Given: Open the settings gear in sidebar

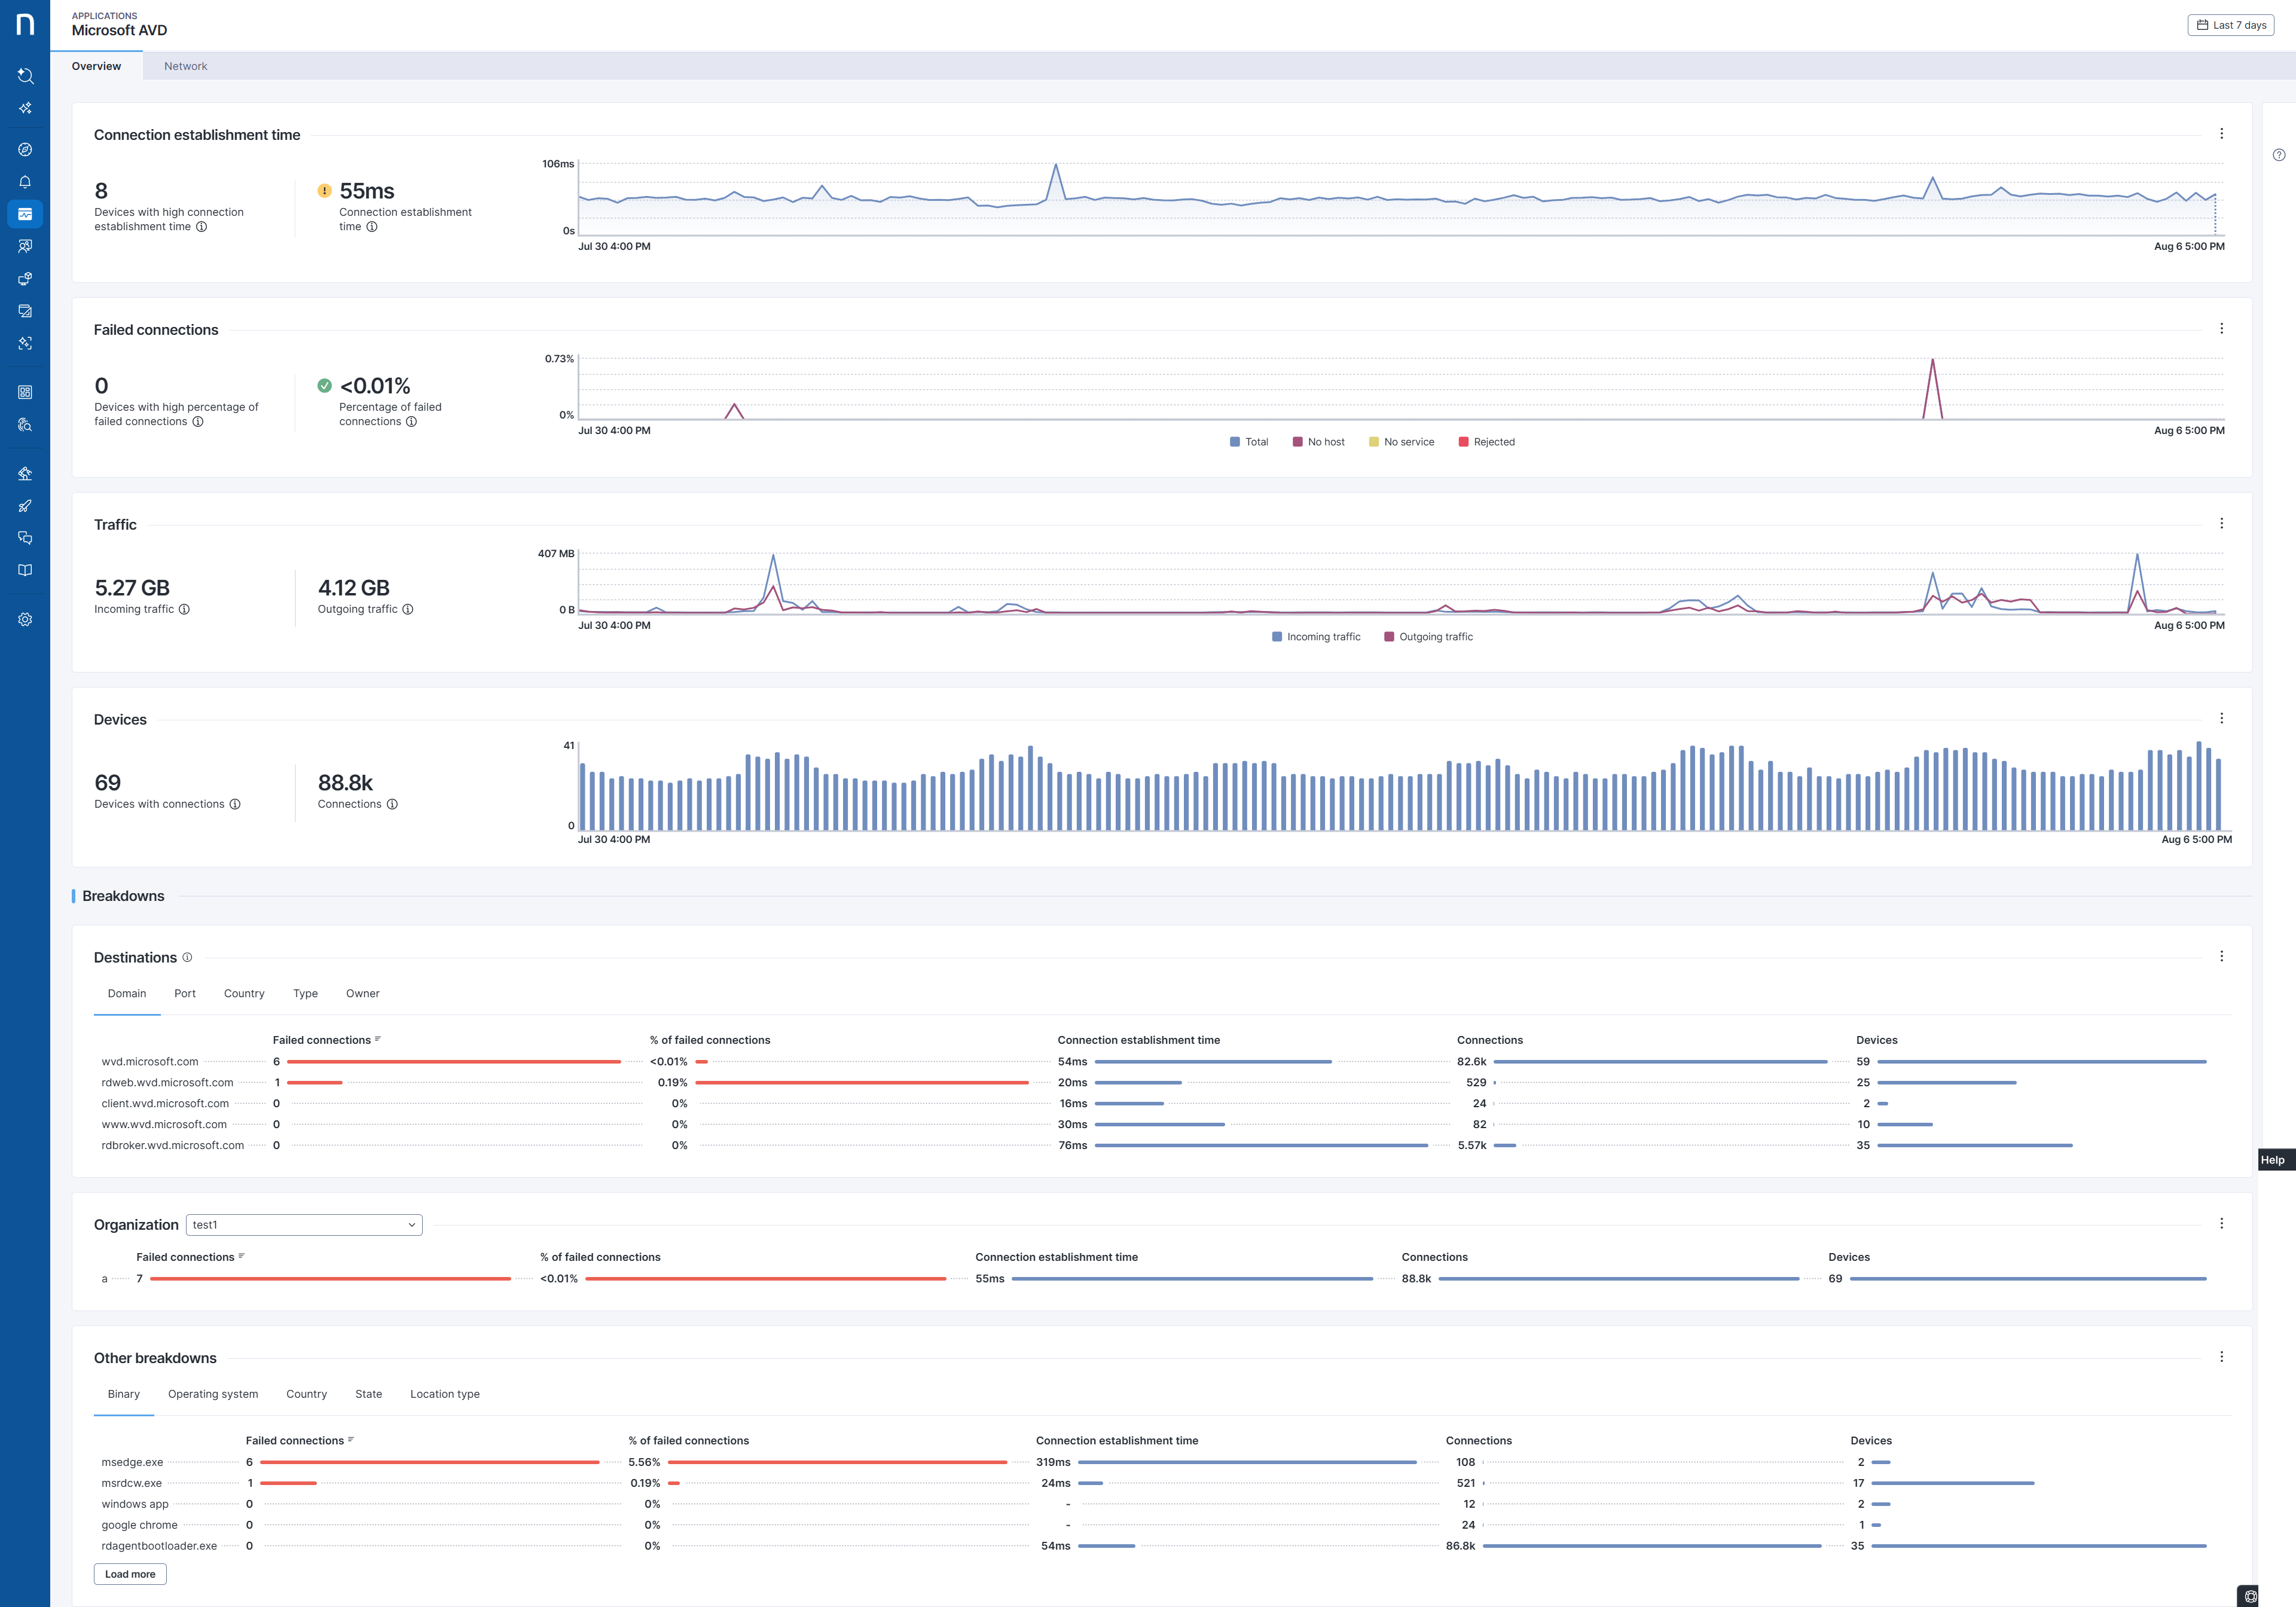Looking at the screenshot, I should [x=25, y=619].
